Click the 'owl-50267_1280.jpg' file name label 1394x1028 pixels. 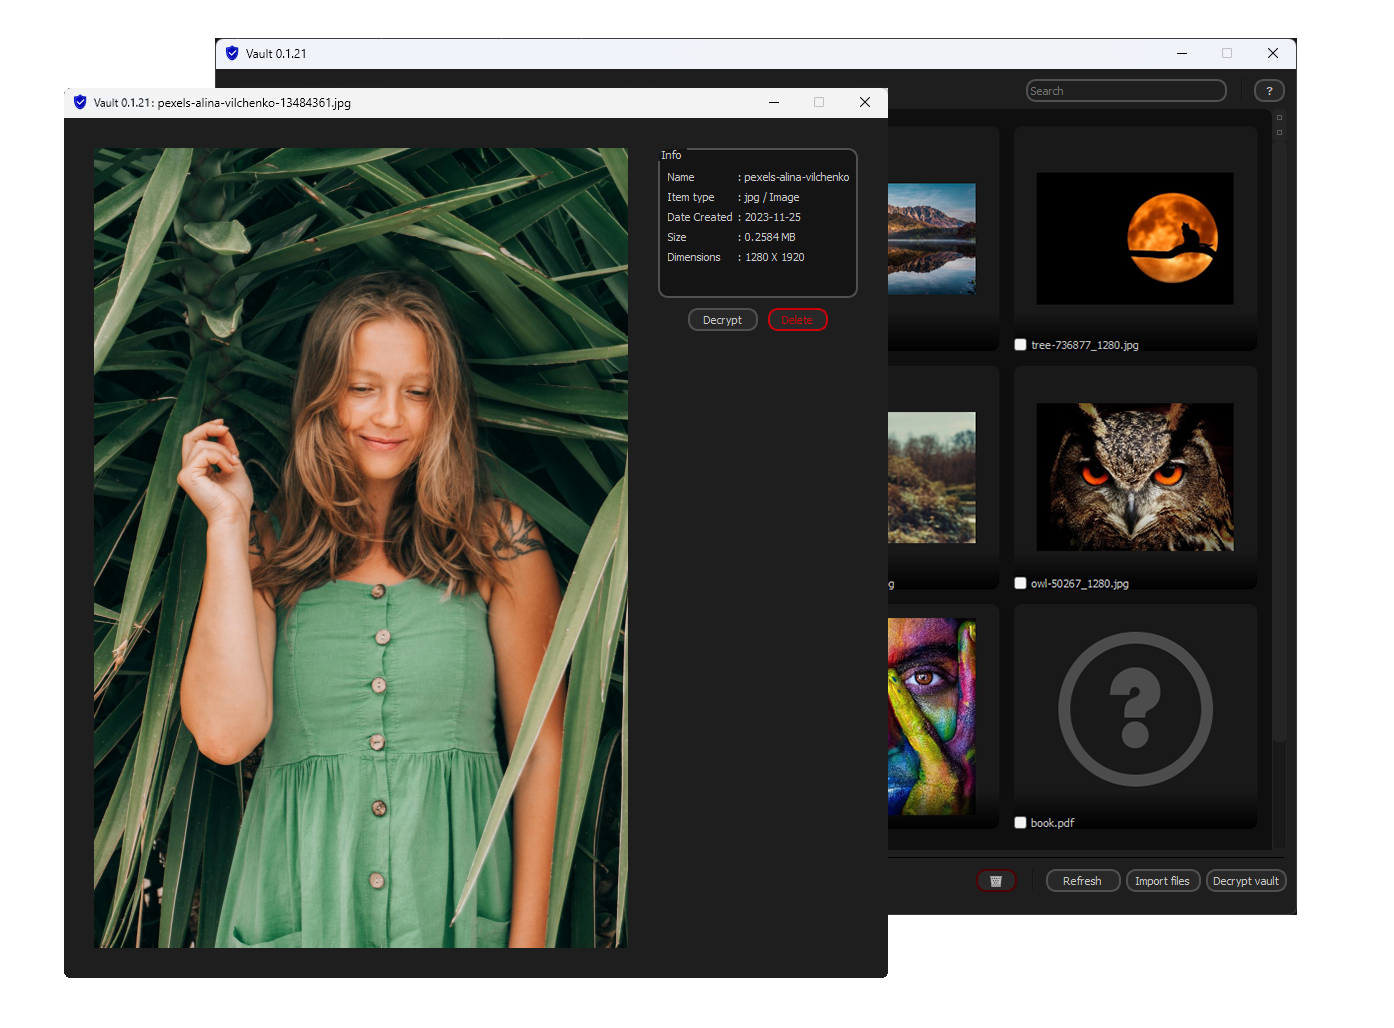1080,583
